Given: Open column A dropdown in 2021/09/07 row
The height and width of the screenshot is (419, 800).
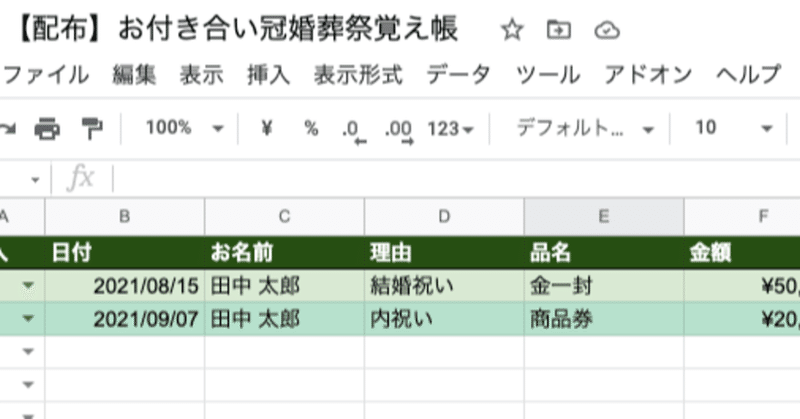Looking at the screenshot, I should (28, 318).
